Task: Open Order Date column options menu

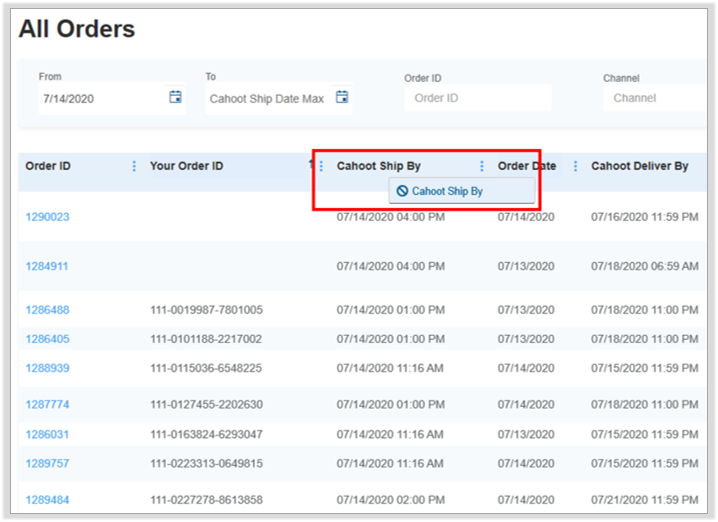Action: (x=576, y=166)
